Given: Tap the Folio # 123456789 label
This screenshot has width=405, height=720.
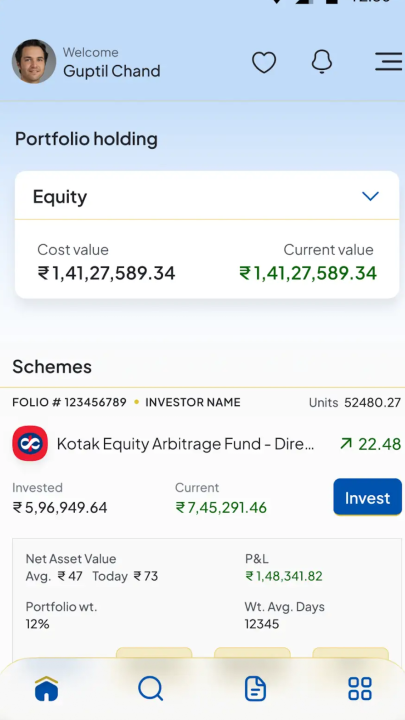Looking at the screenshot, I should (69, 402).
